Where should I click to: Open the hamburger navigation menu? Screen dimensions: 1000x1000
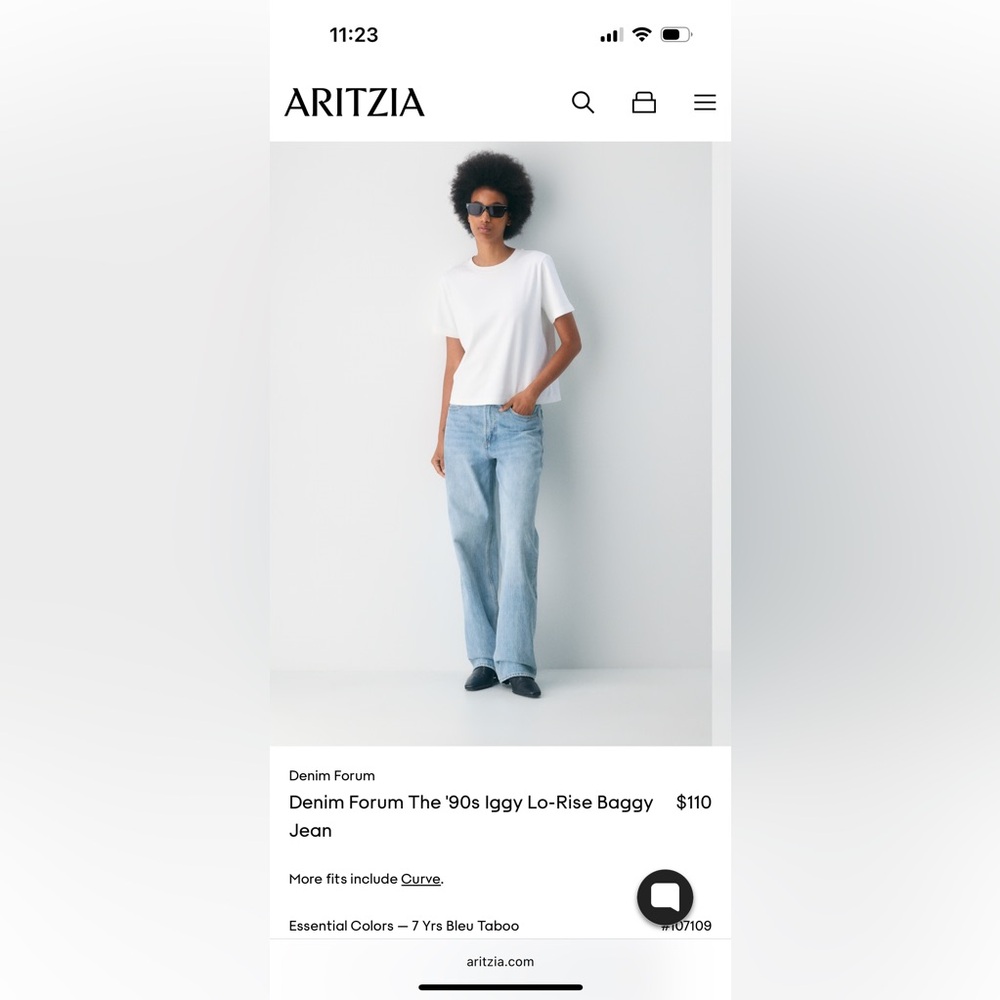point(705,102)
